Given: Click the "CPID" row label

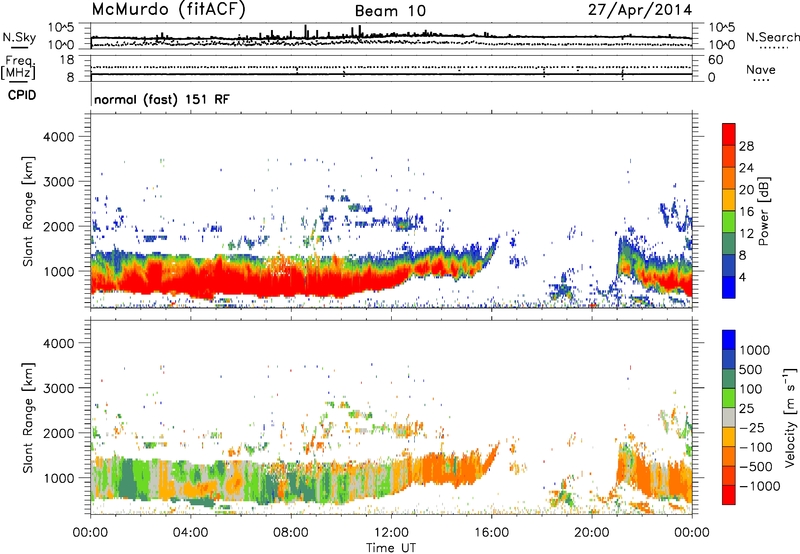Looking at the screenshot, I should tap(22, 95).
